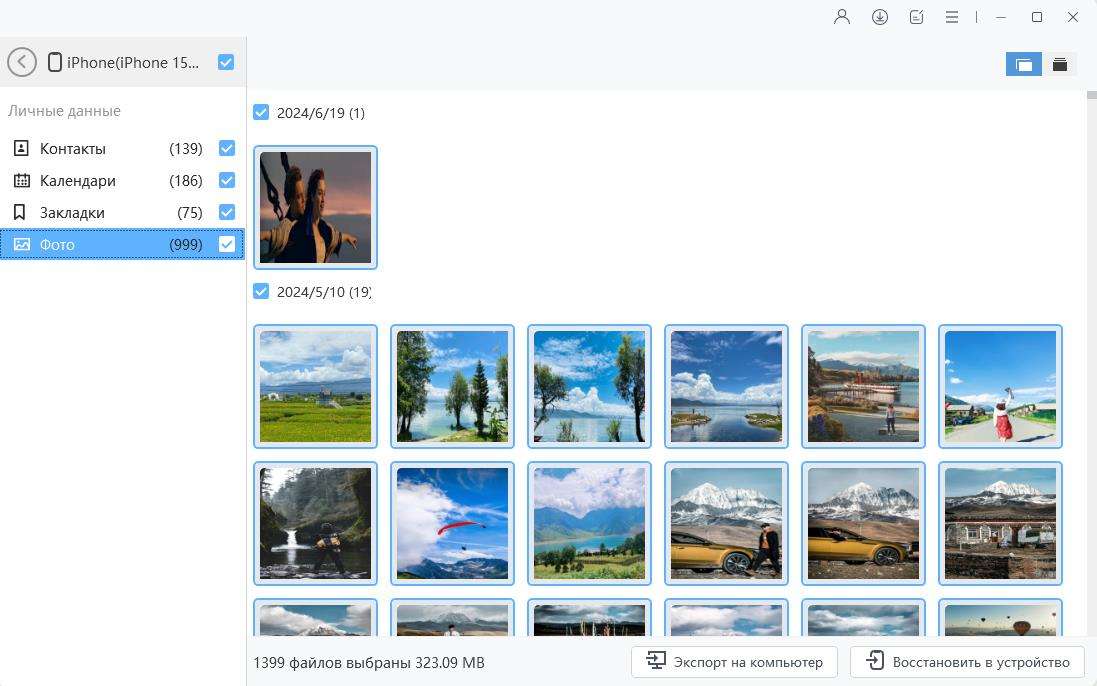Click the Photos picture icon in sidebar
This screenshot has height=686, width=1097.
(22, 244)
